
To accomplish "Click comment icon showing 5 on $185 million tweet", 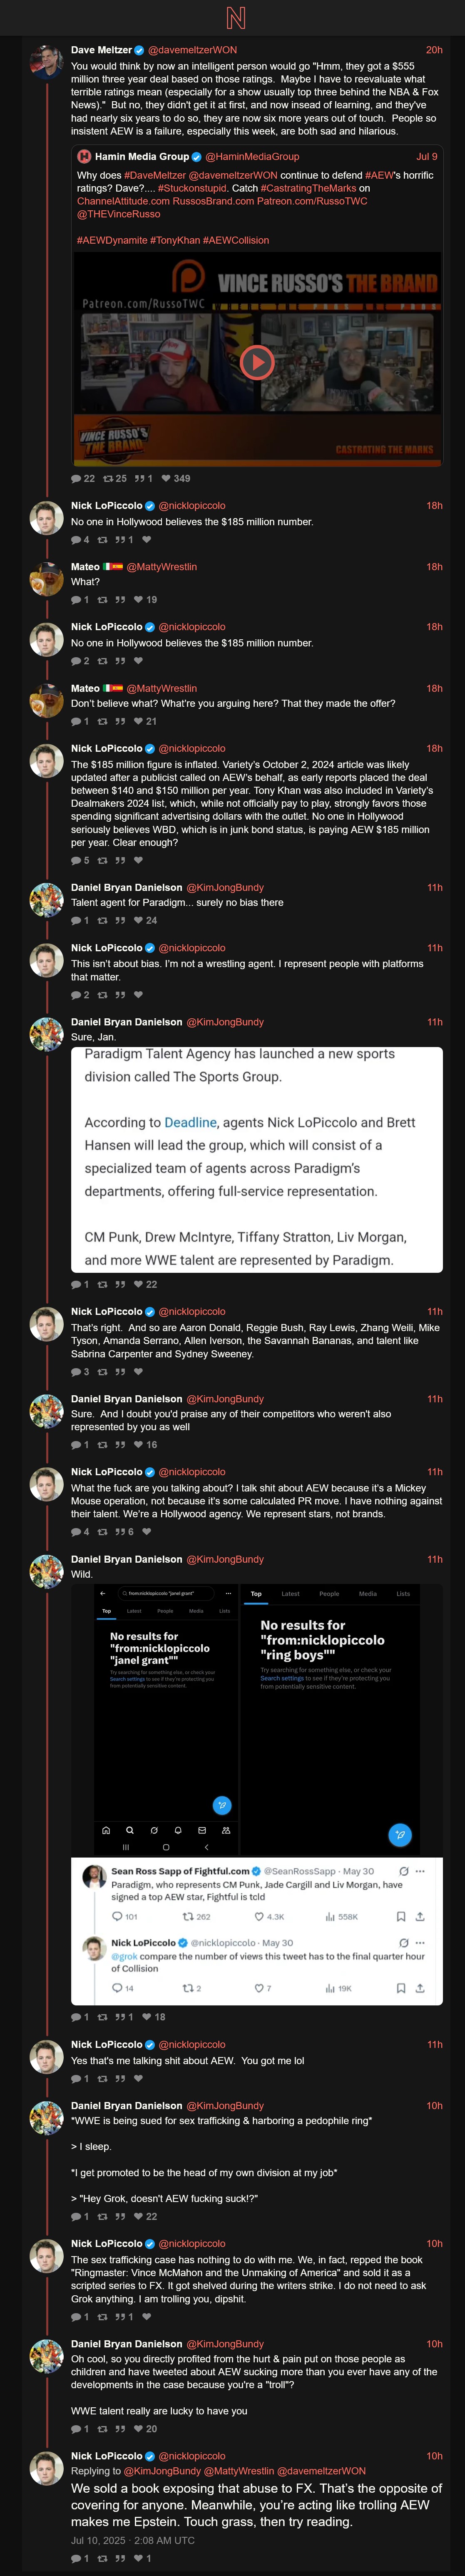I will (76, 860).
